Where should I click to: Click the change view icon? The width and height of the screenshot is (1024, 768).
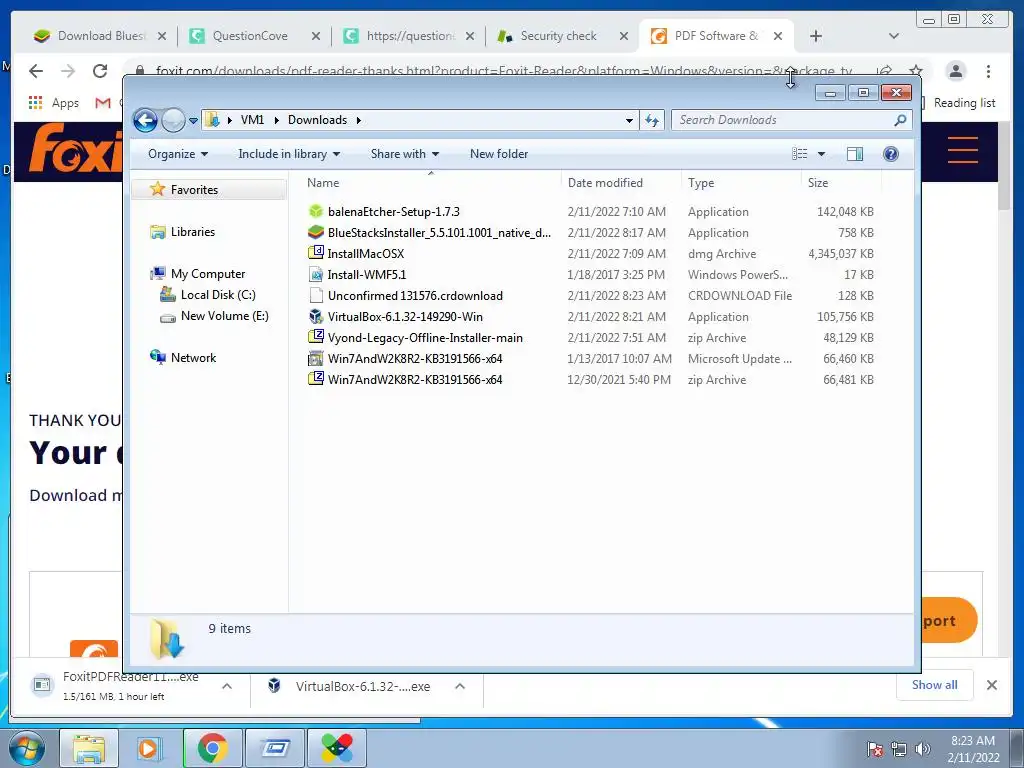(x=799, y=154)
